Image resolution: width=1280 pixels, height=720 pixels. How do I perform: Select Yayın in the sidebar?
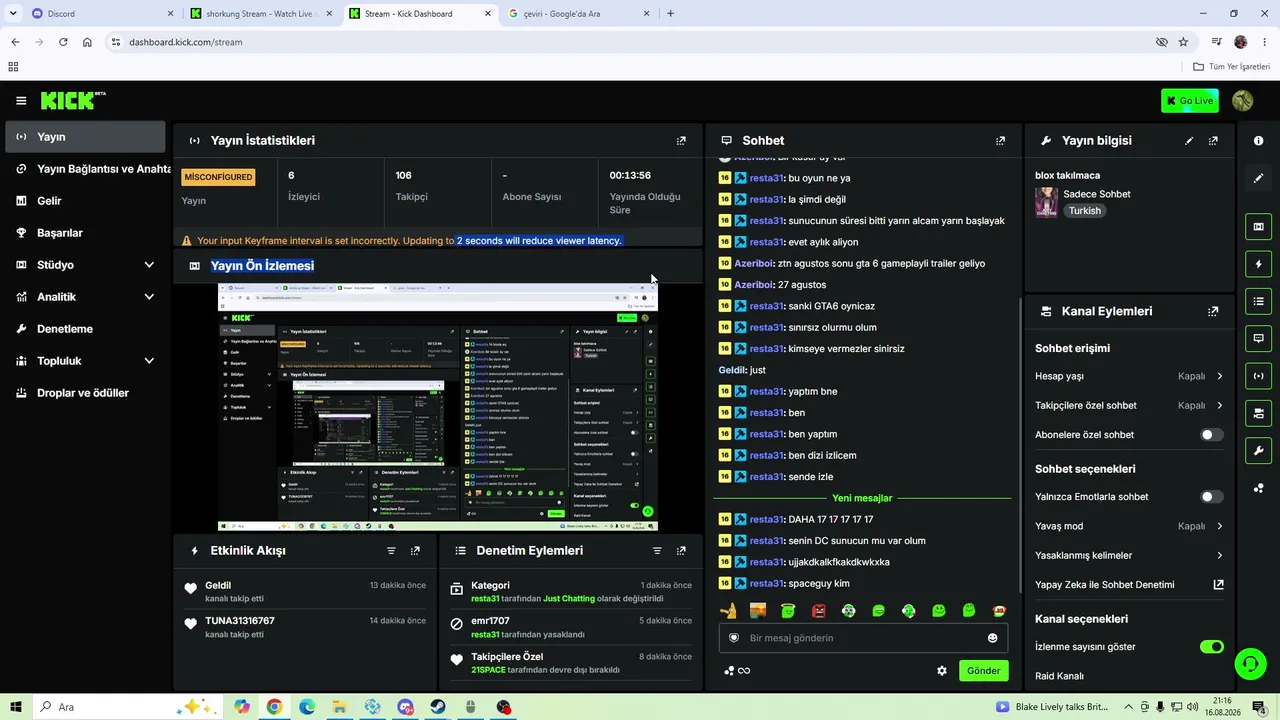tap(85, 137)
